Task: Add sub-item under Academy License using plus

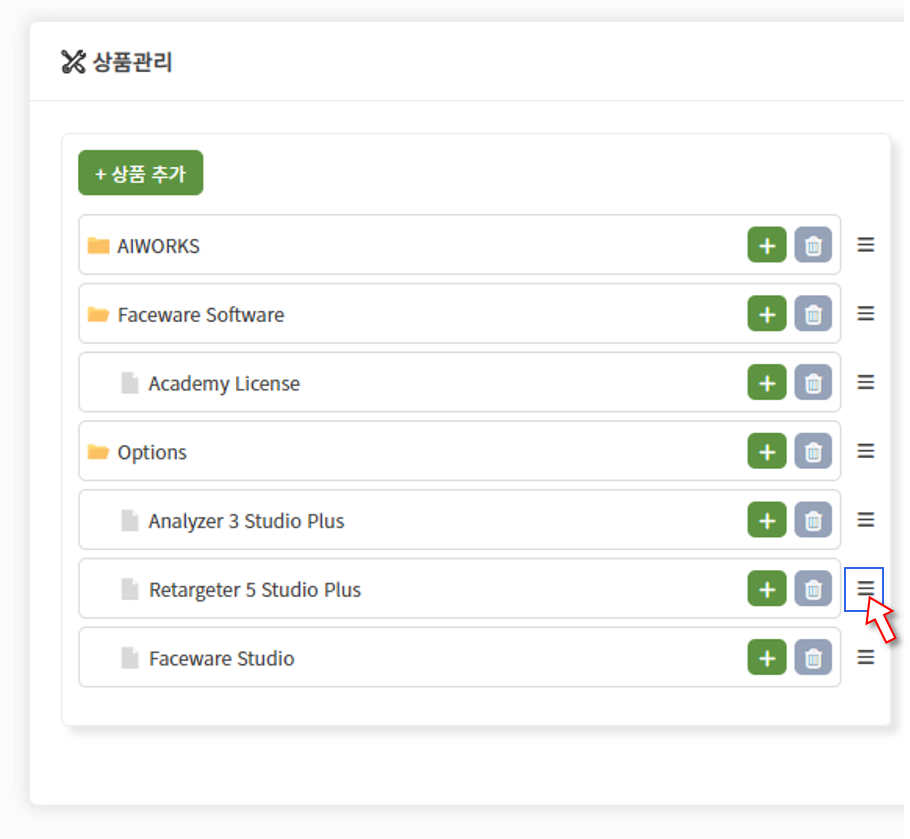Action: pos(767,382)
